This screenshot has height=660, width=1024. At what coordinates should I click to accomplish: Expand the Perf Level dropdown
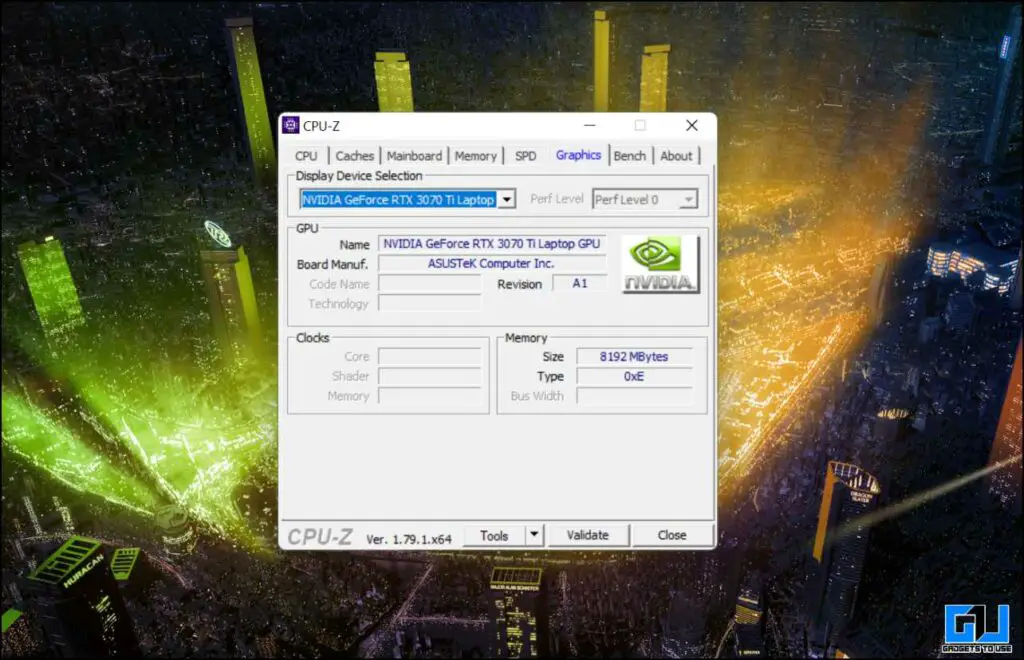point(688,199)
